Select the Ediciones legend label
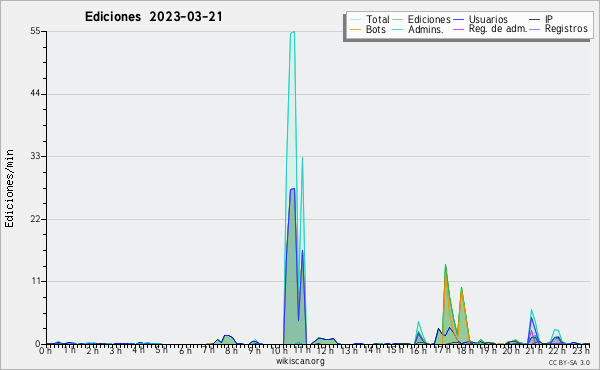Screen dimensions: 600x370 [429, 19]
